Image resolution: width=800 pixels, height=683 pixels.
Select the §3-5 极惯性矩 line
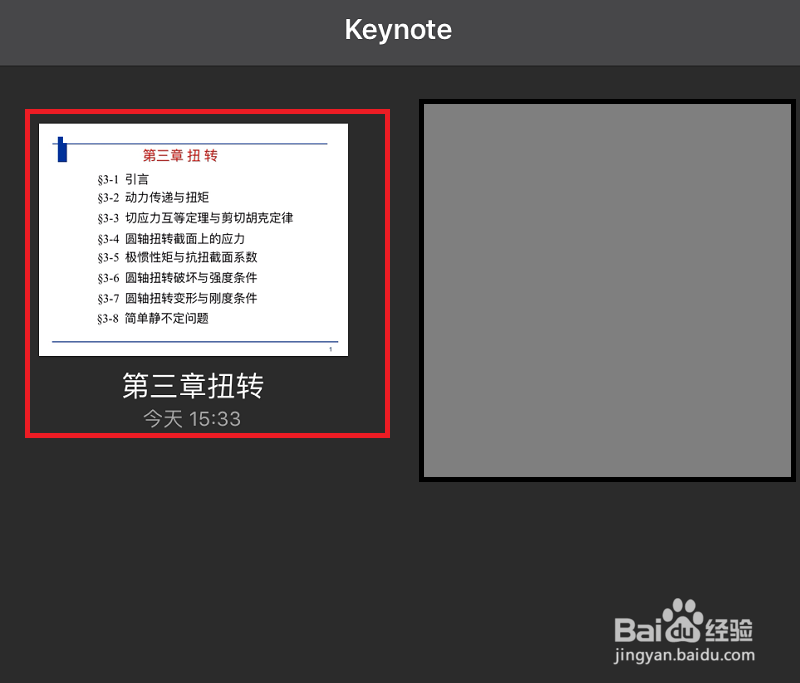click(174, 258)
